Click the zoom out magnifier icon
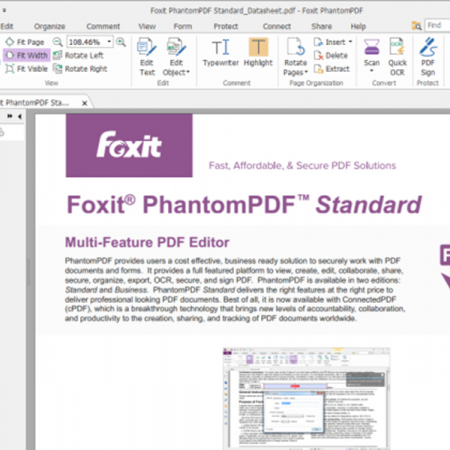The image size is (450, 450). pos(58,42)
